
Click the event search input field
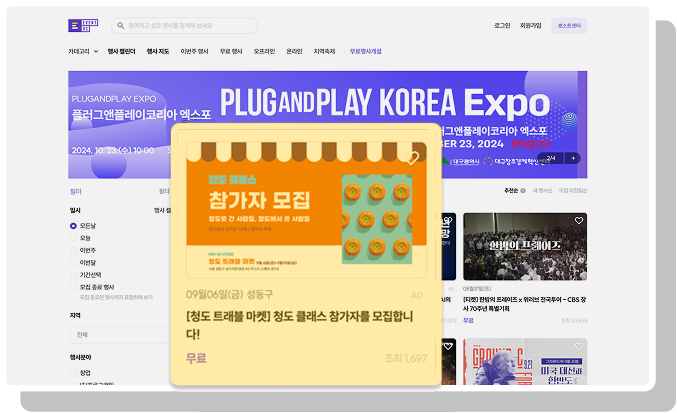point(184,26)
